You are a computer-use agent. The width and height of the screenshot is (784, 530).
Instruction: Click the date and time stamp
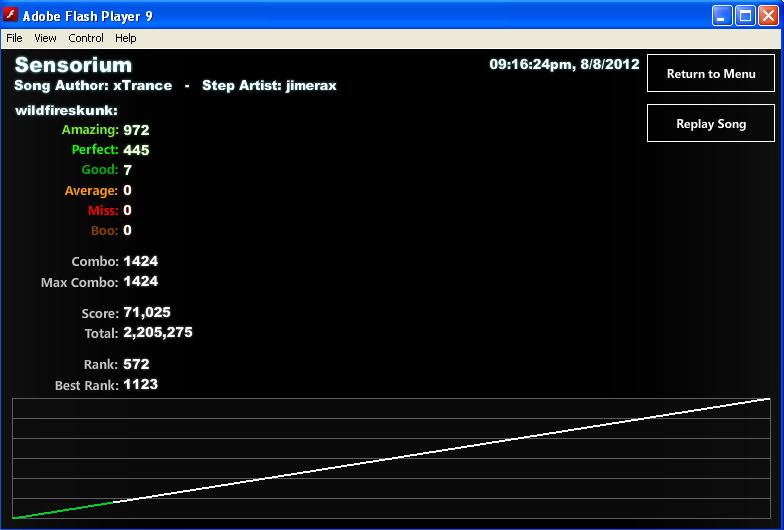[564, 64]
